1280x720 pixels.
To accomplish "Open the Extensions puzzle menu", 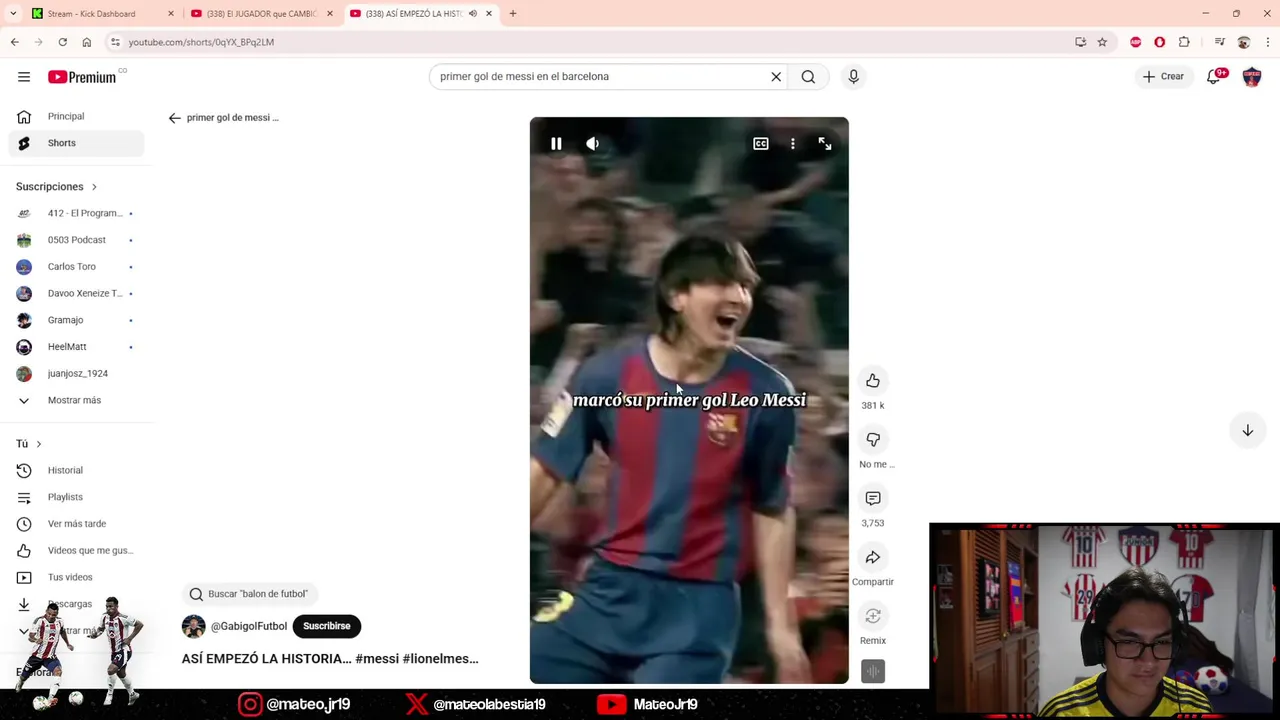I will (1184, 42).
